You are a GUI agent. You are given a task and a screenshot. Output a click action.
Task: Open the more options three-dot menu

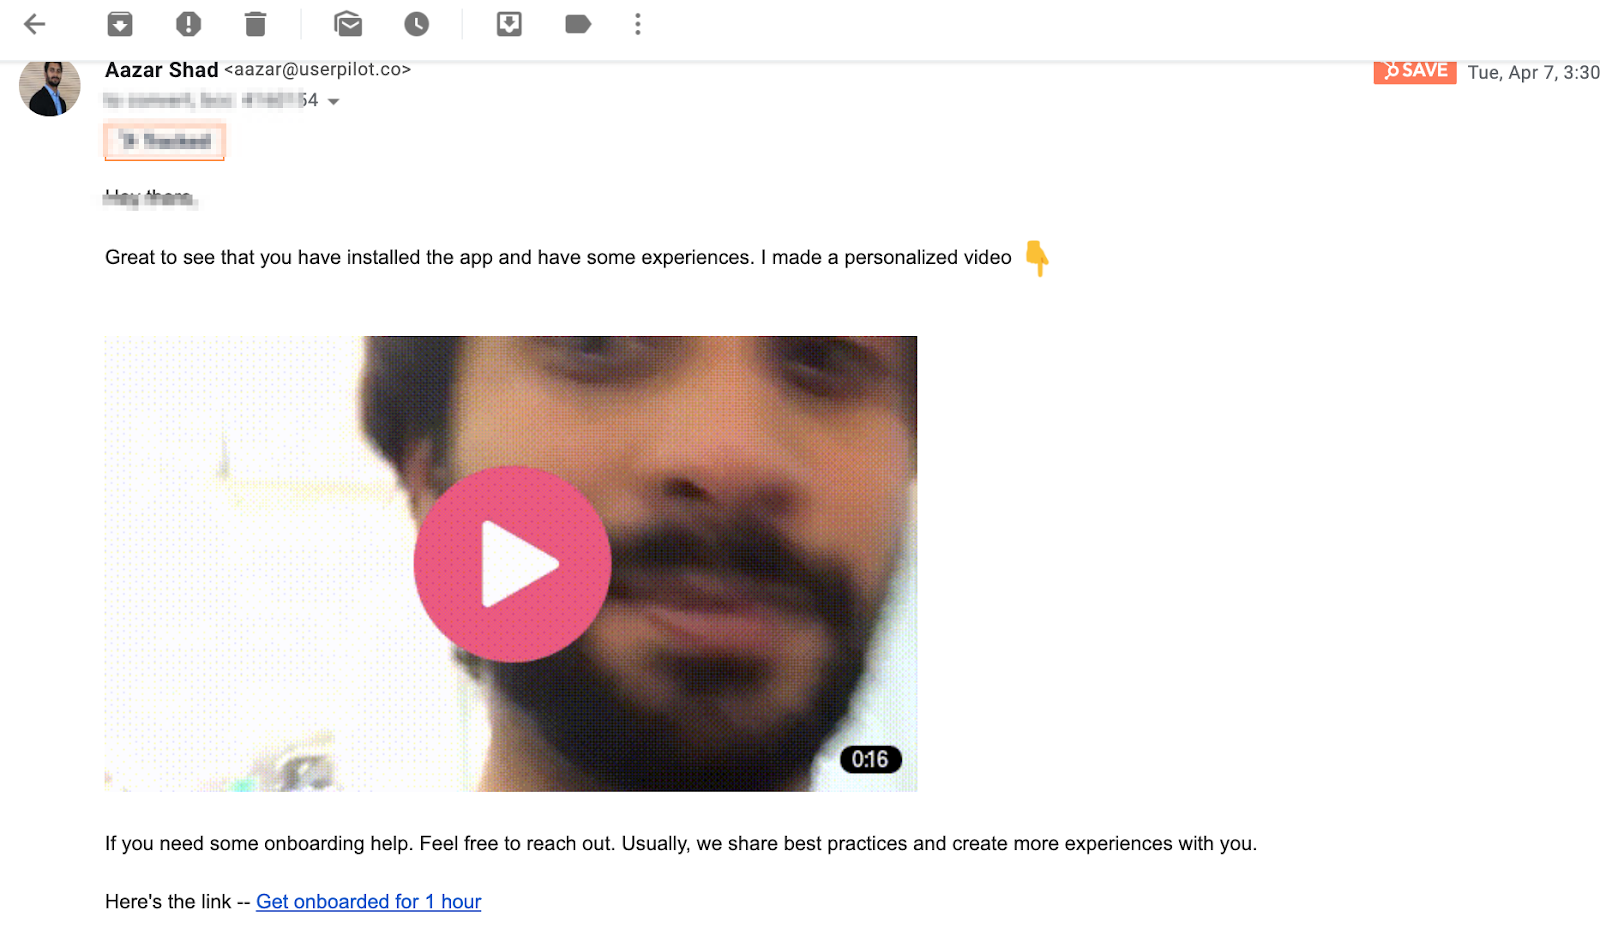click(x=638, y=24)
